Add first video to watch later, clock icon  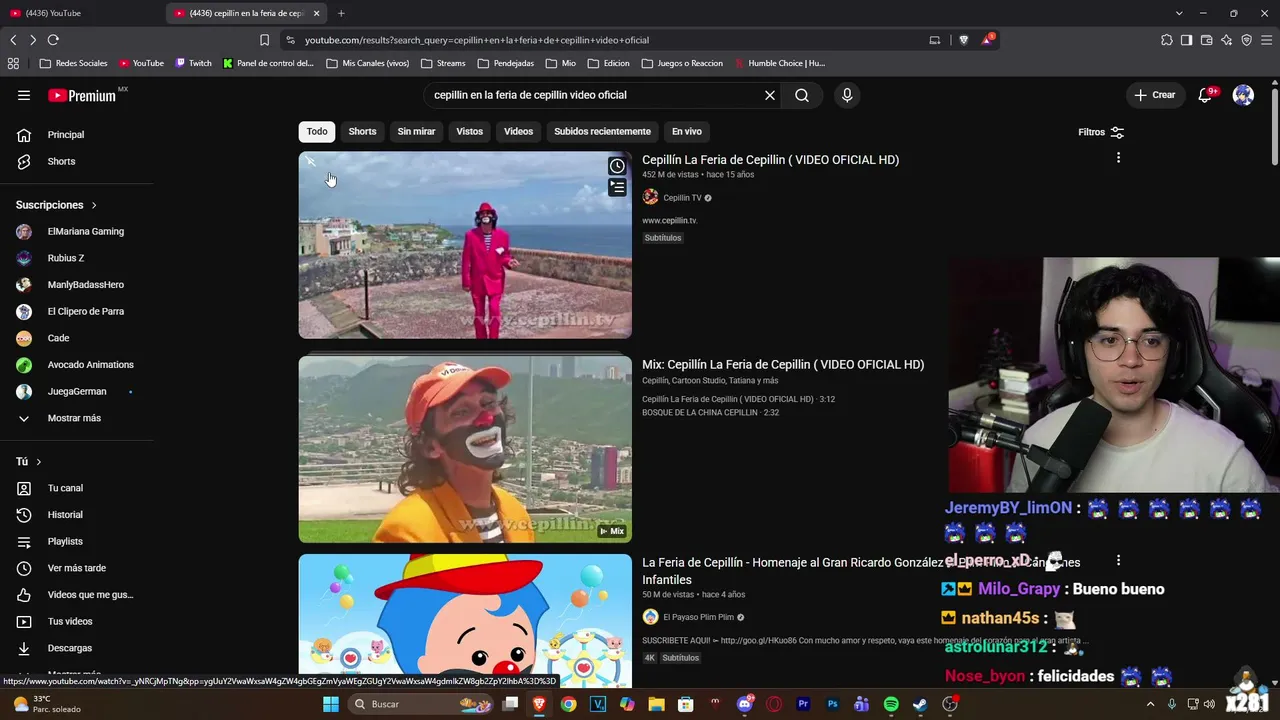(x=617, y=166)
